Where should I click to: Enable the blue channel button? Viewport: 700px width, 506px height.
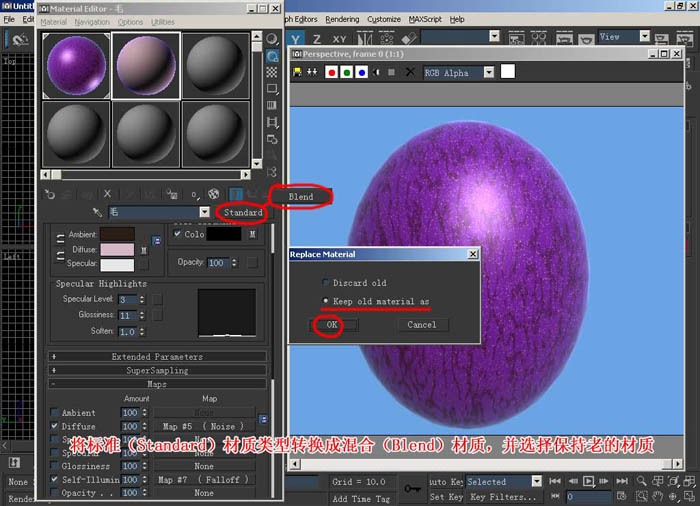(x=362, y=72)
